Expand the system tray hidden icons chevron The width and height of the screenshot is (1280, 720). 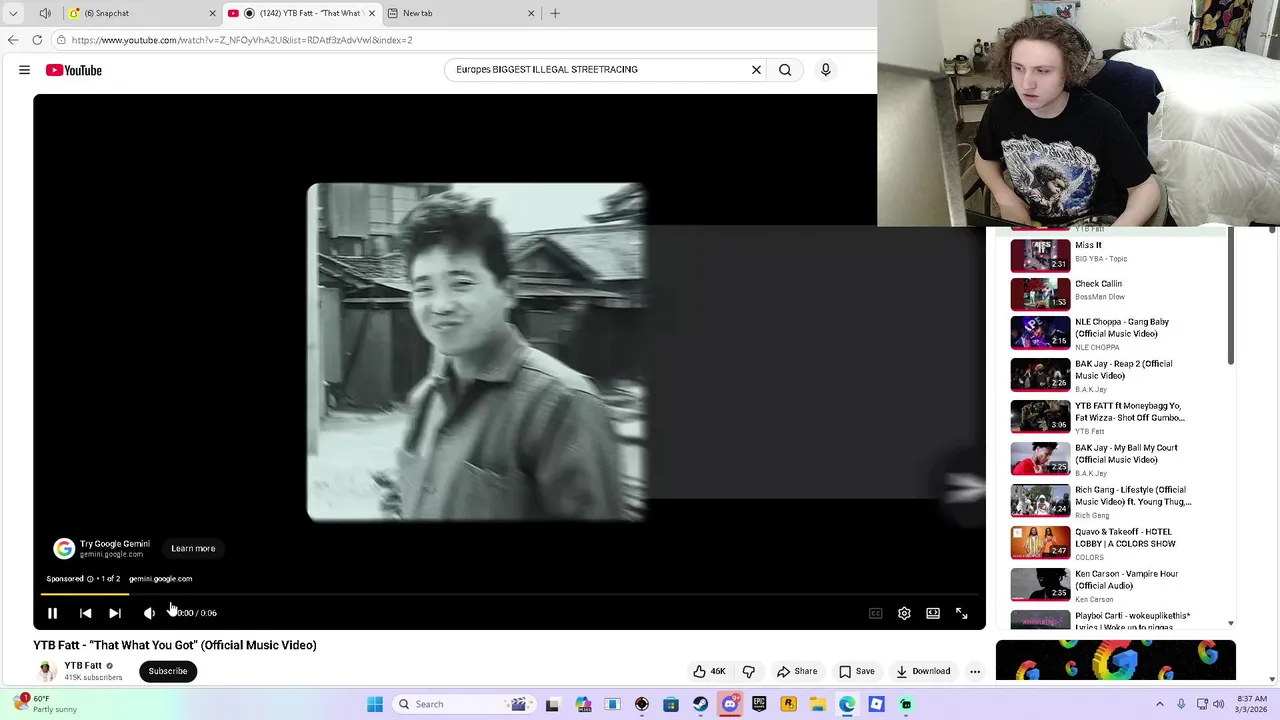click(x=1160, y=704)
